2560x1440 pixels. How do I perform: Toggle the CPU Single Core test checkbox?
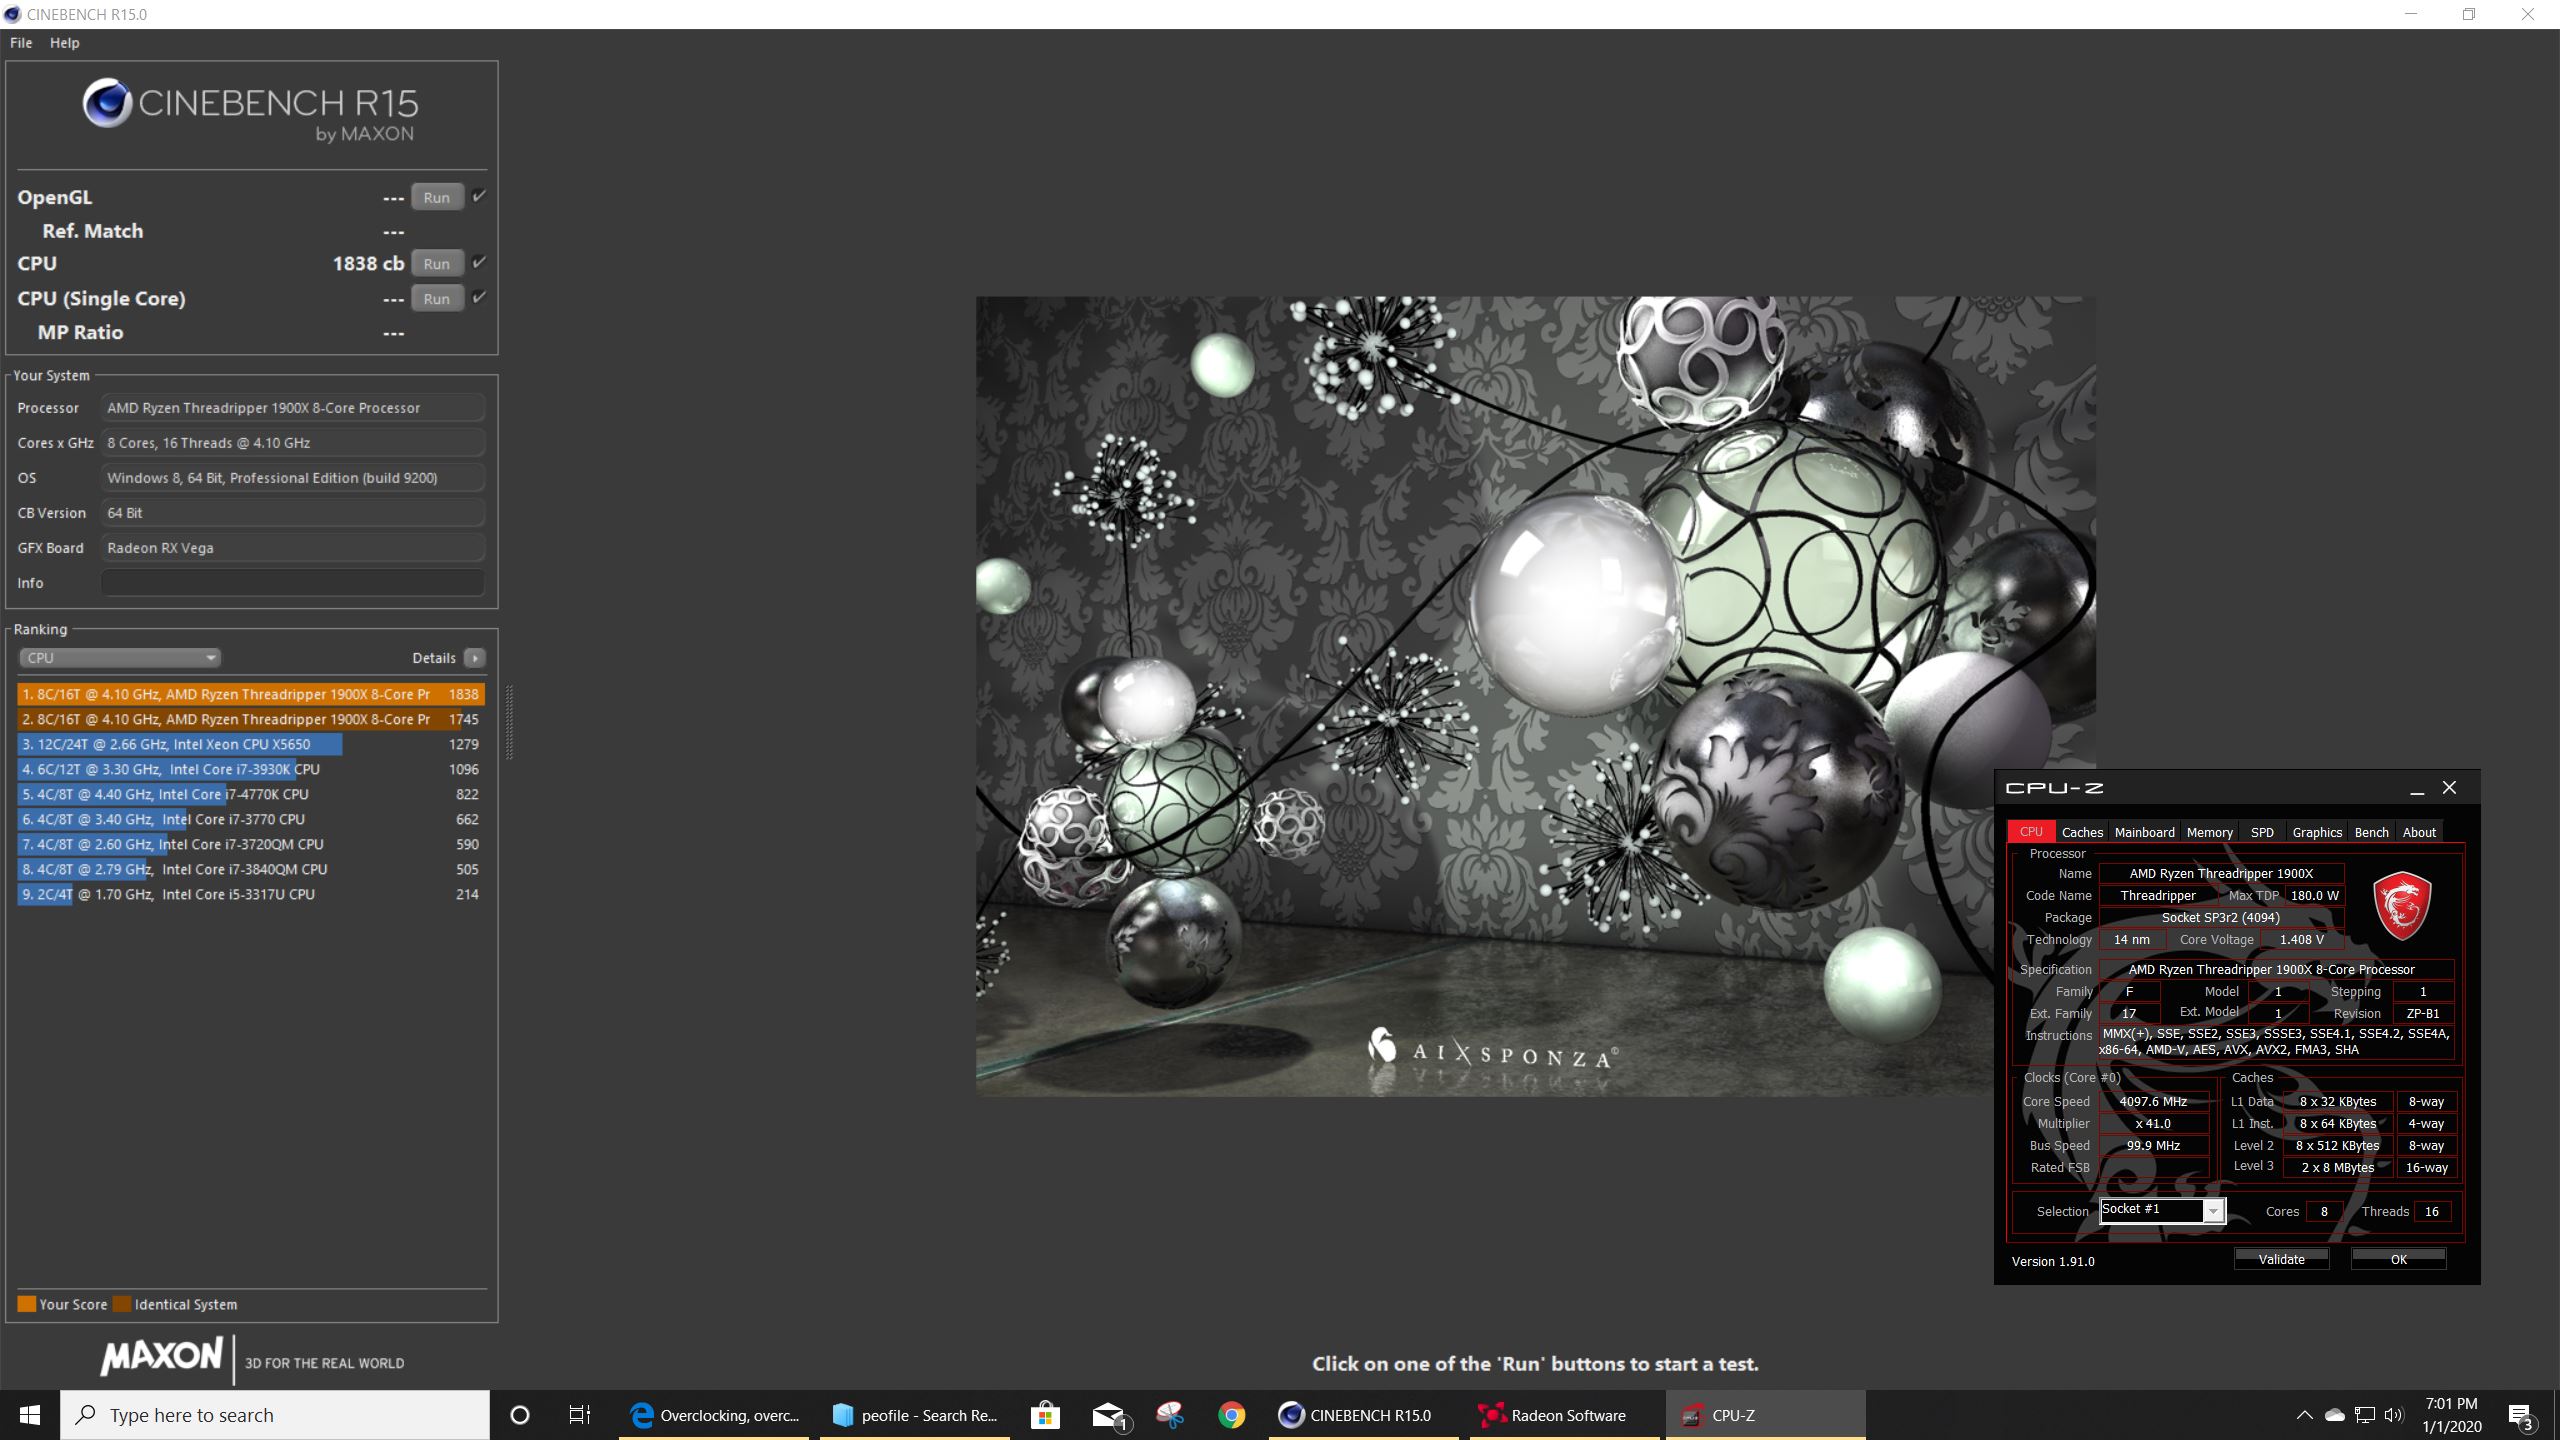[479, 297]
